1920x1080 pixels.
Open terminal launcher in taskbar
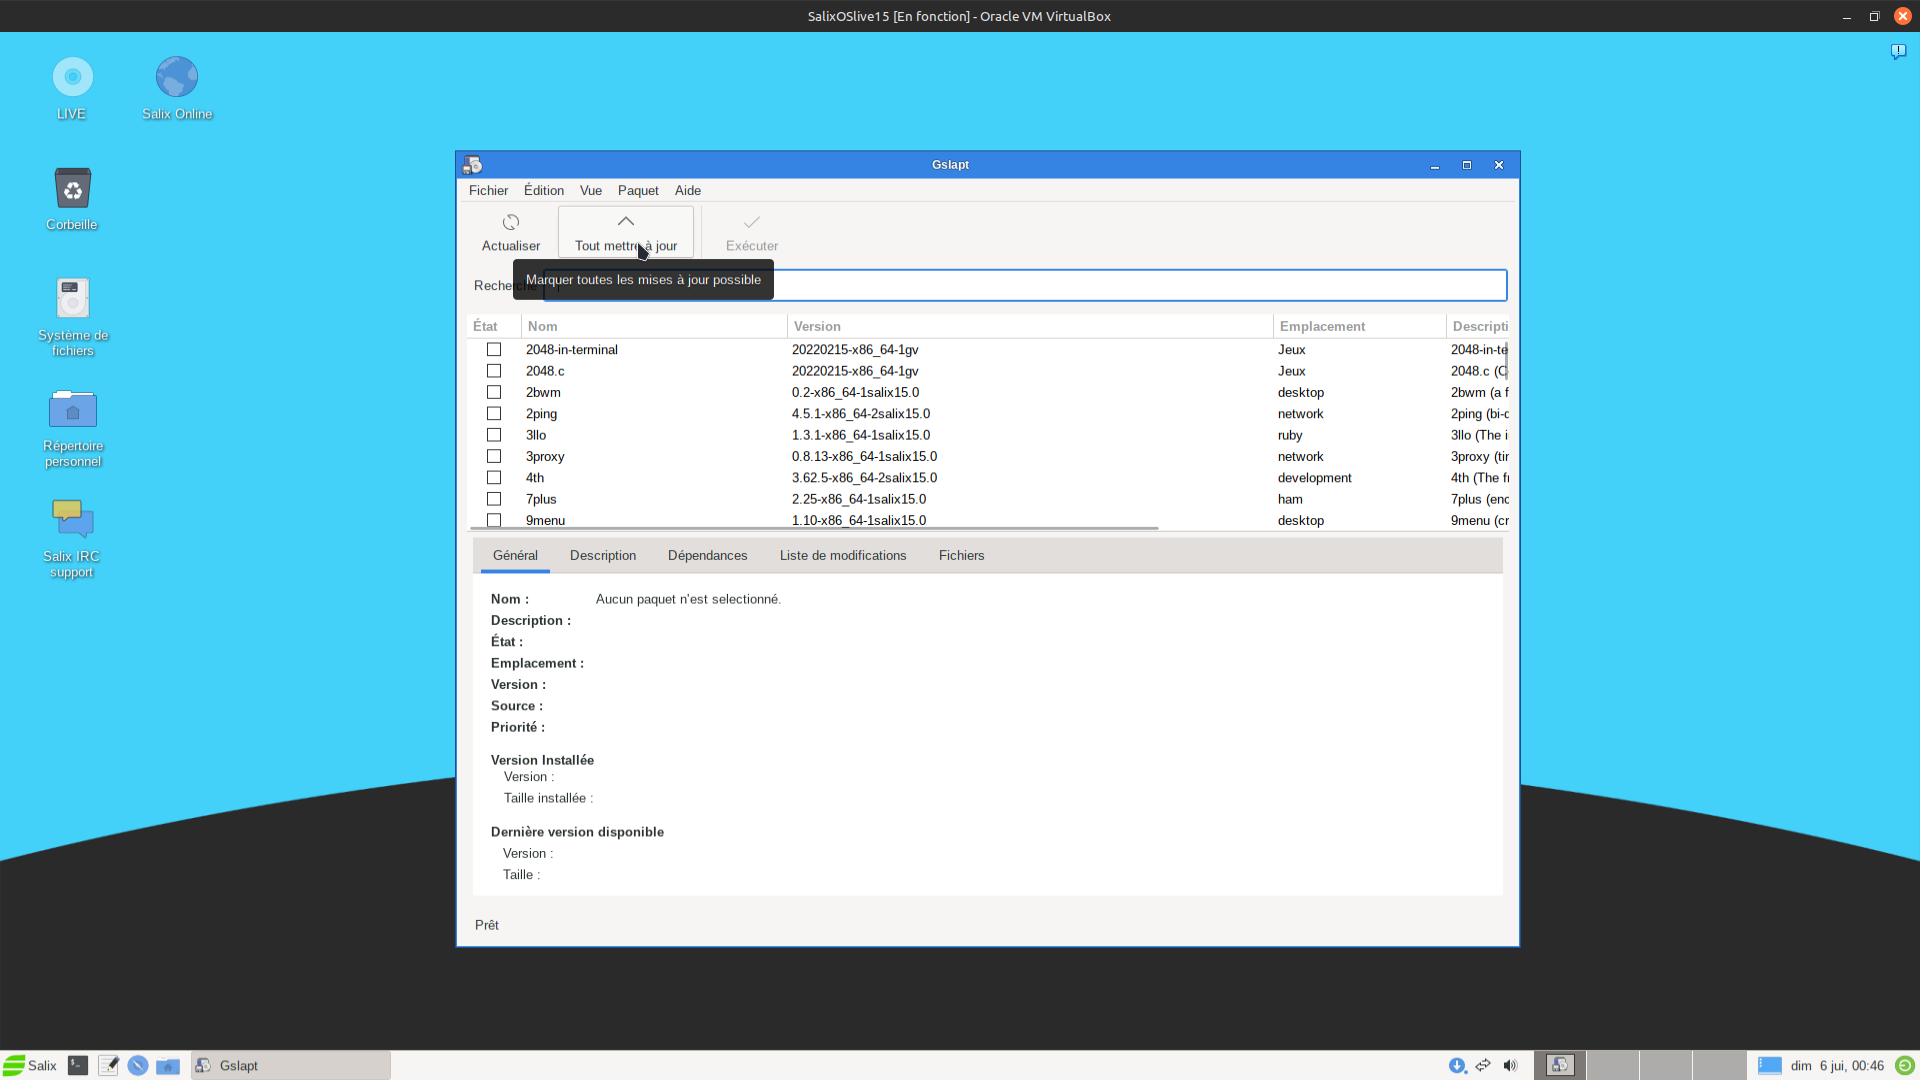pyautogui.click(x=78, y=1066)
